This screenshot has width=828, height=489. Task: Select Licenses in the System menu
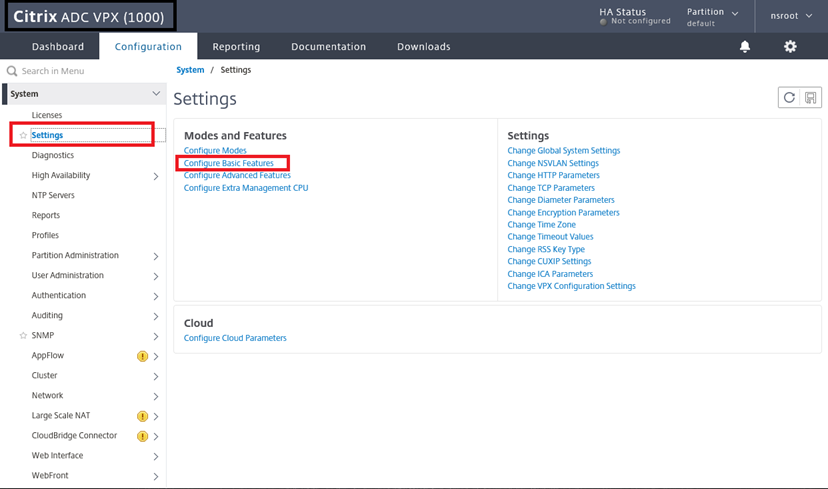pyautogui.click(x=46, y=115)
